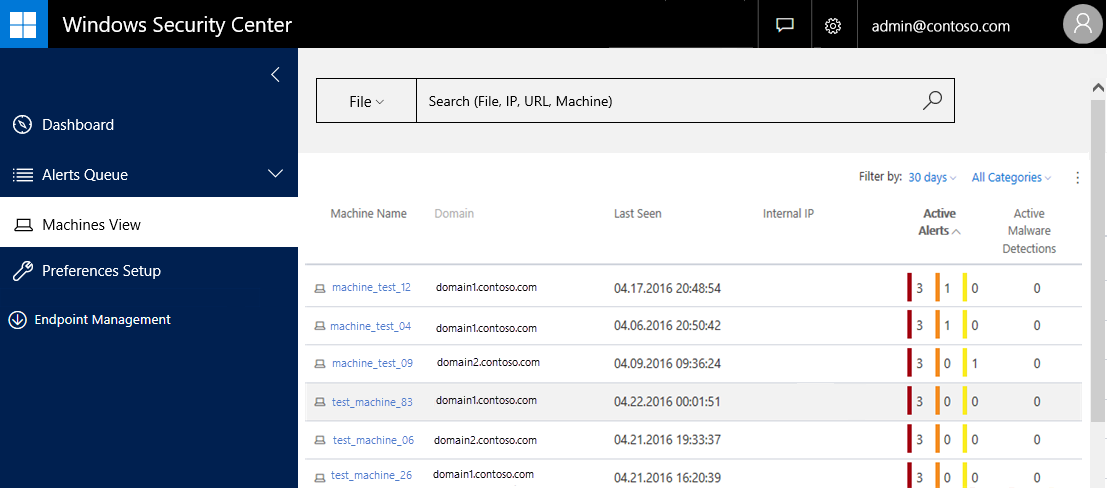Screen dimensions: 1107x488
Task: Collapse the left navigation pane
Action: pos(275,74)
